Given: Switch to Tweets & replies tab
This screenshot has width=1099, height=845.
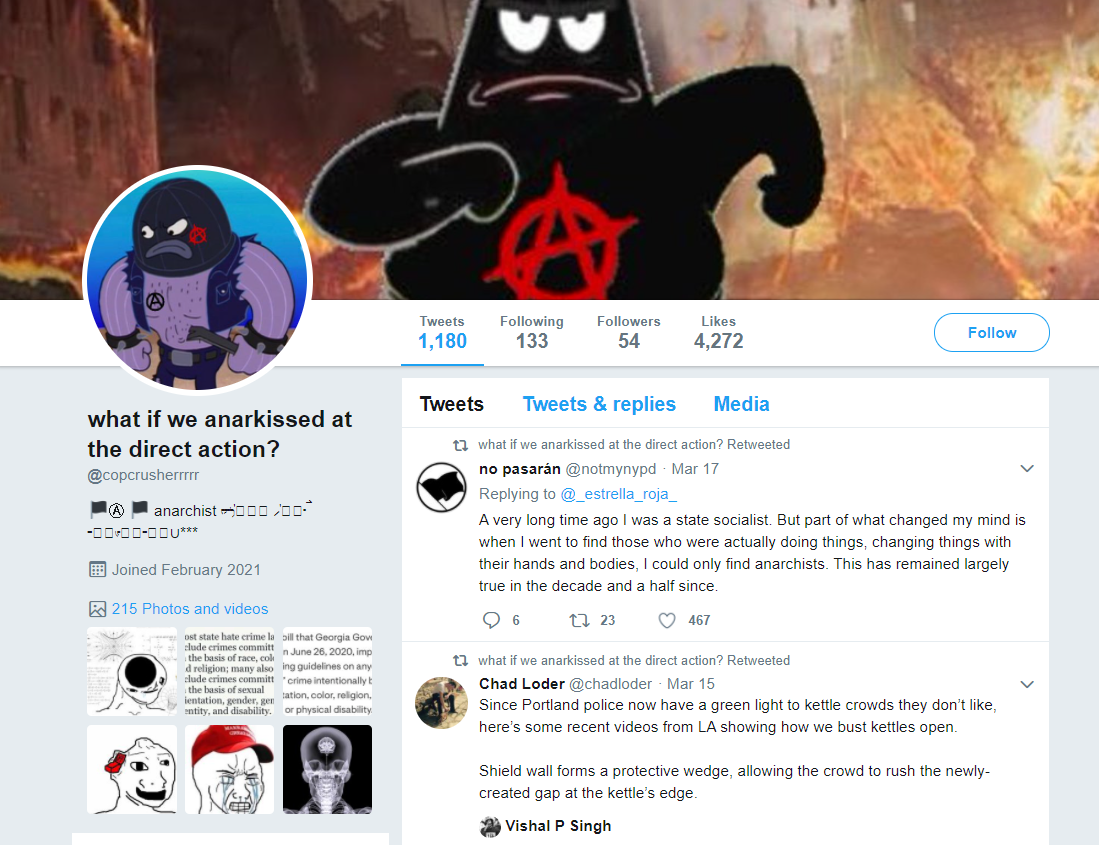Looking at the screenshot, I should coord(599,404).
